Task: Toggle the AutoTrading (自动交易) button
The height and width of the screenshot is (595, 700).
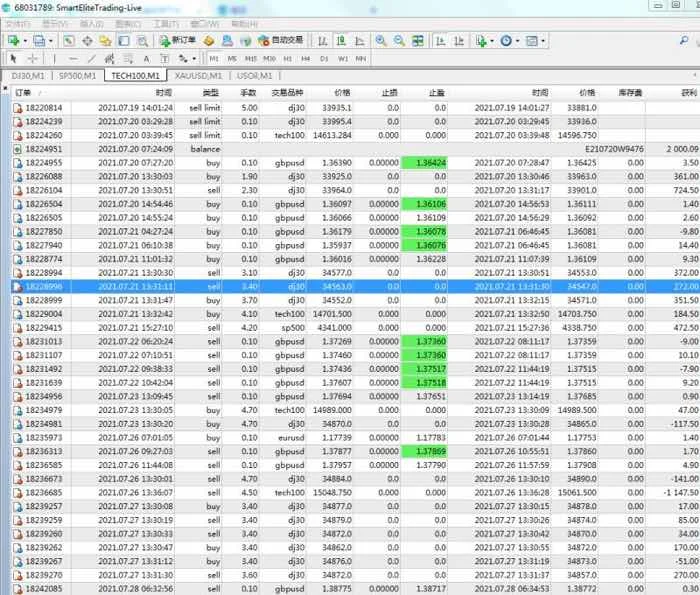Action: coord(283,41)
